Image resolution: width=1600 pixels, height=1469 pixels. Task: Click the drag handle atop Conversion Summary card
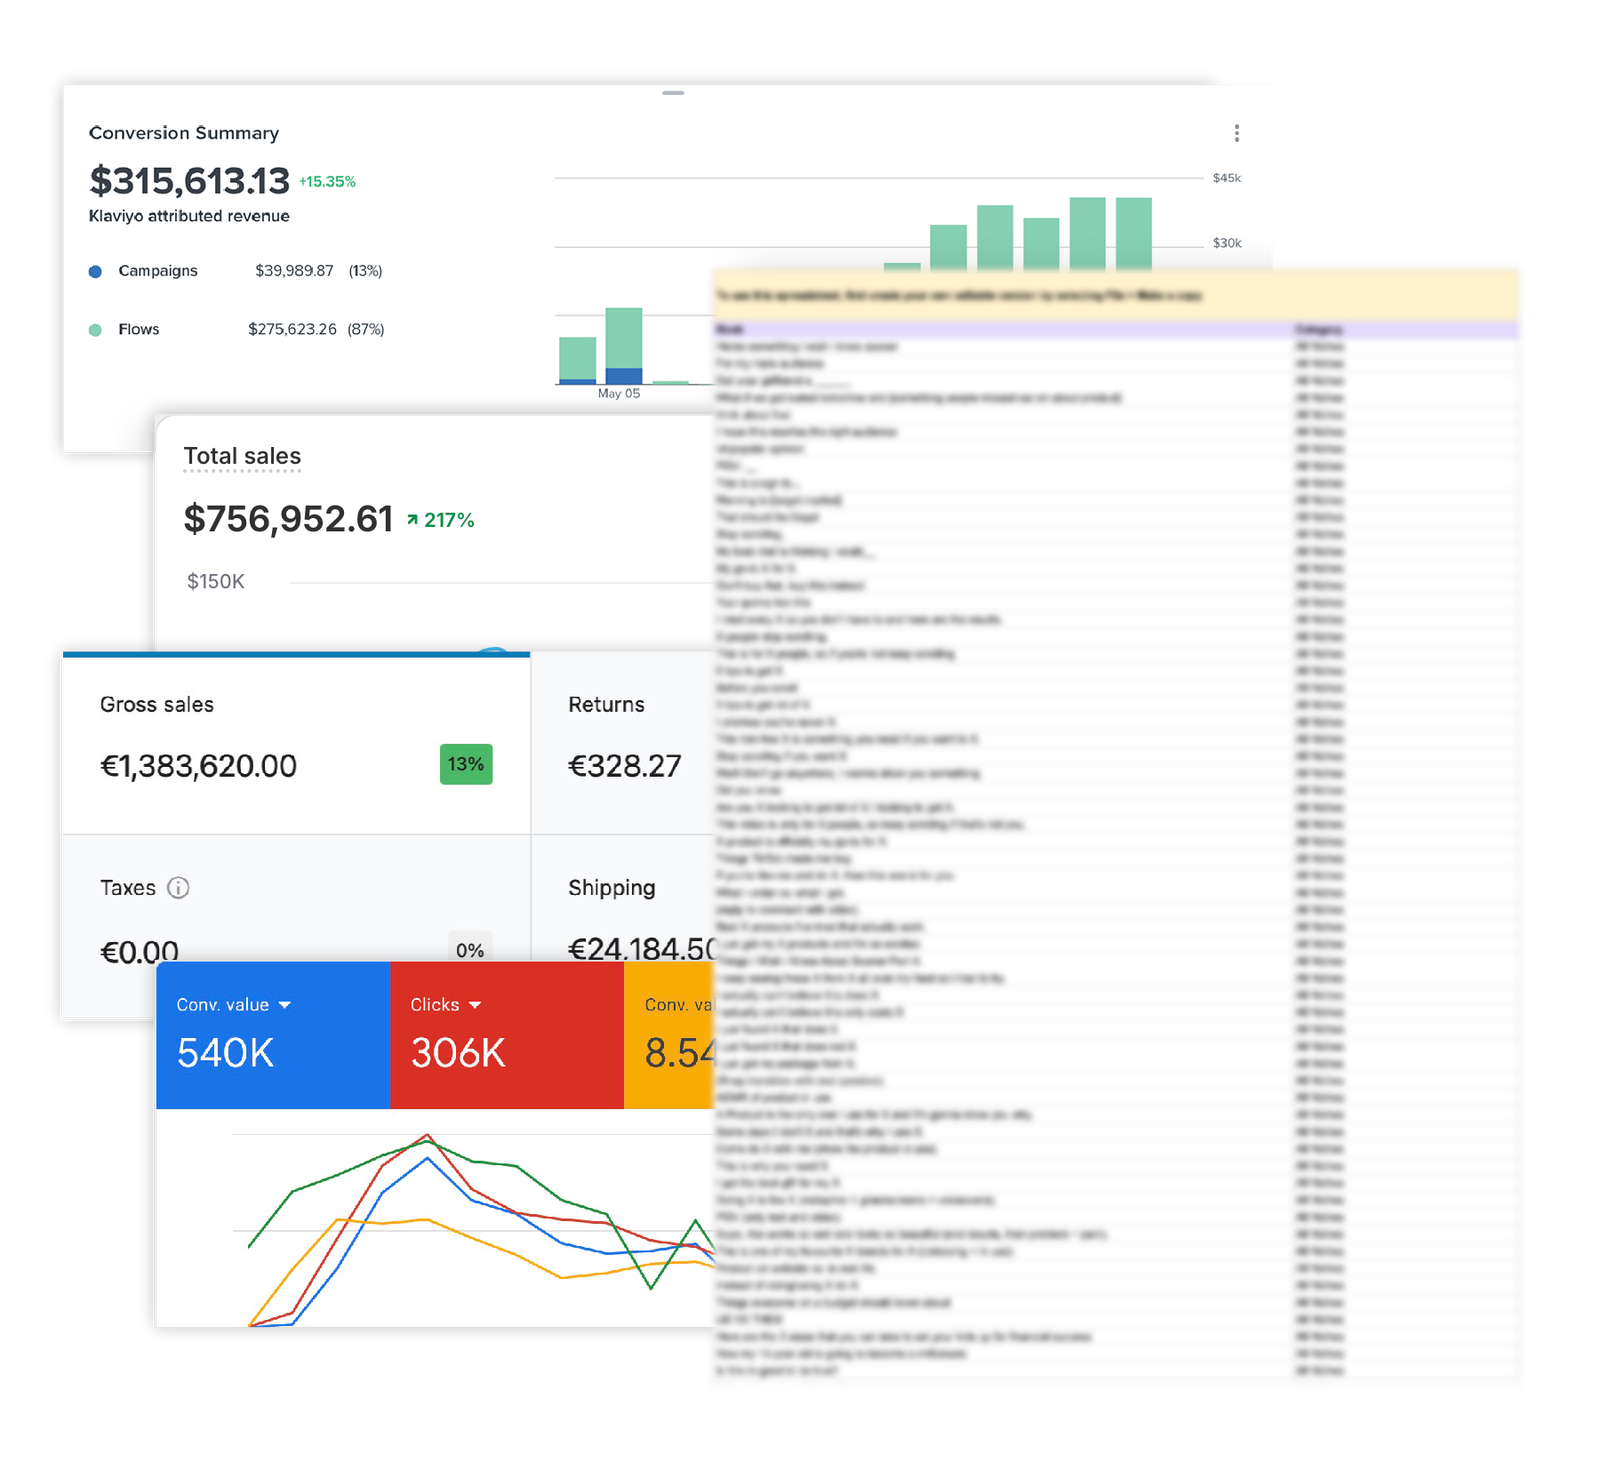pos(673,93)
